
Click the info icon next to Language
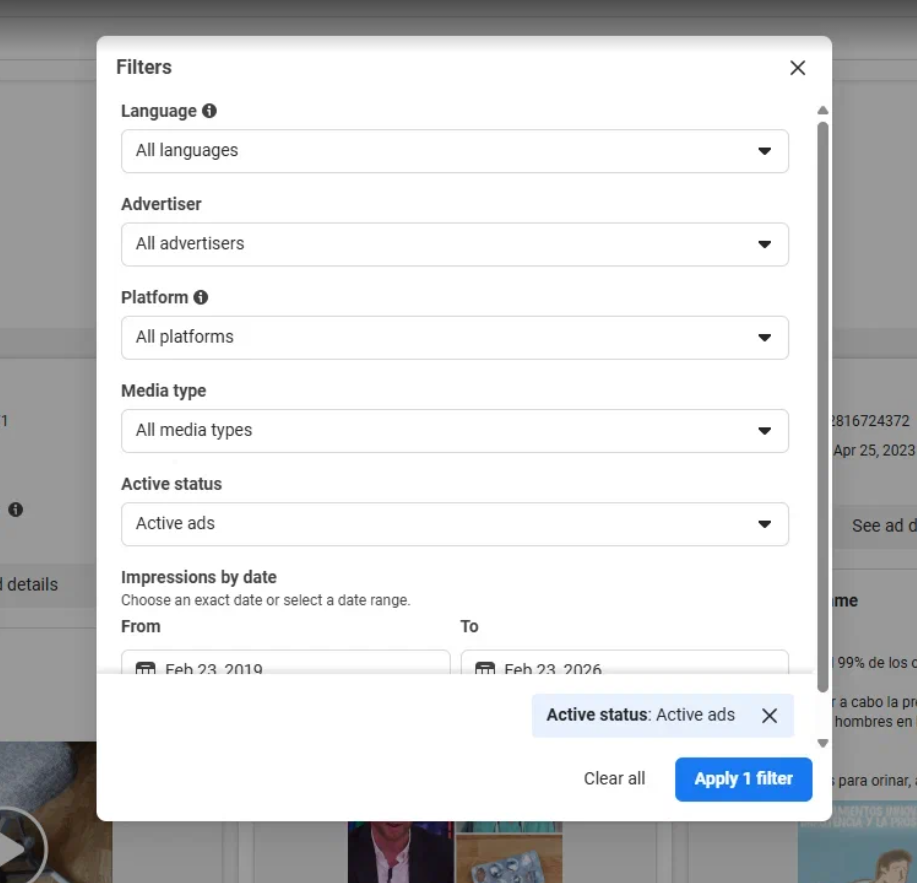[209, 111]
